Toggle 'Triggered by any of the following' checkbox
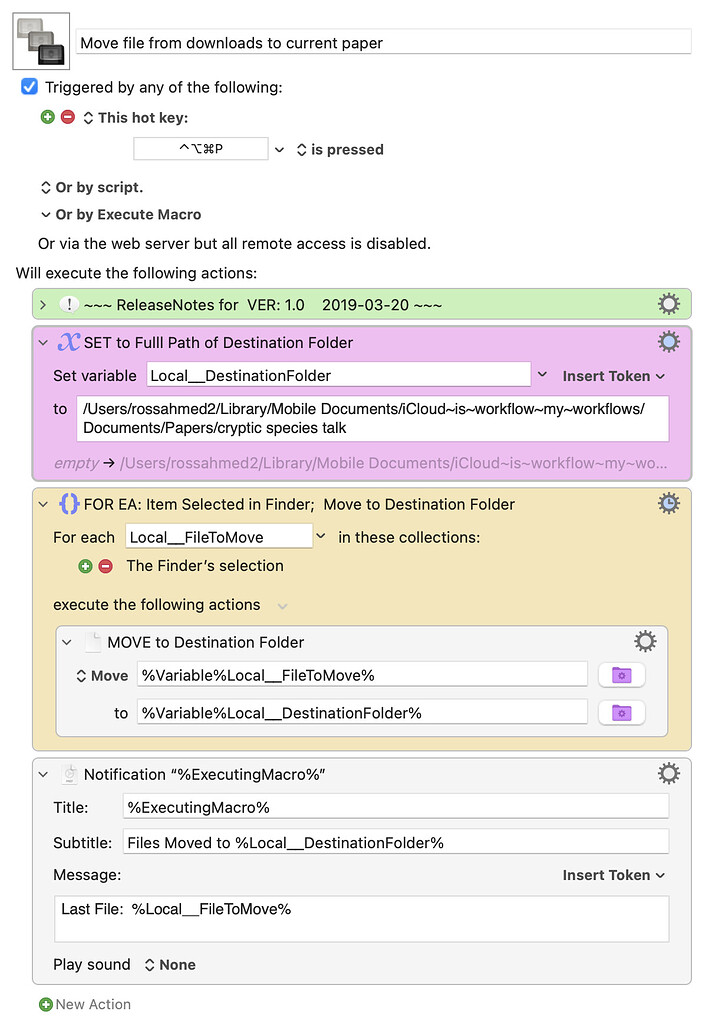This screenshot has width=705, height=1024. point(30,87)
